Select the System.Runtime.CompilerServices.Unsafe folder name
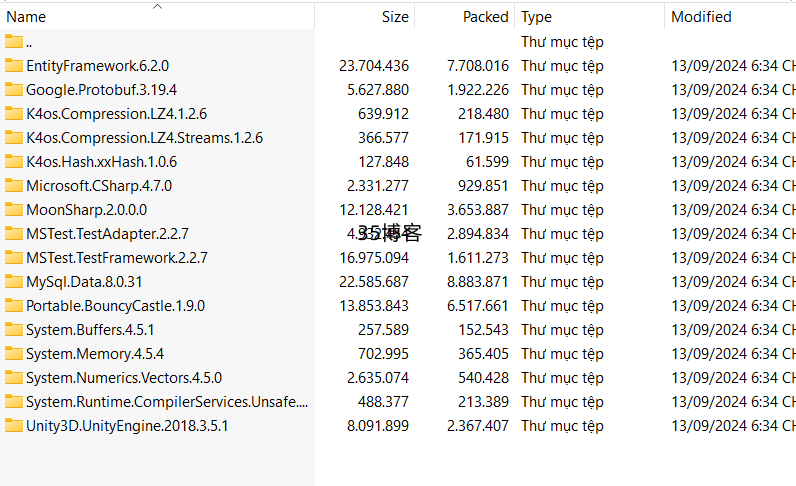Image resolution: width=796 pixels, height=486 pixels. 167,402
